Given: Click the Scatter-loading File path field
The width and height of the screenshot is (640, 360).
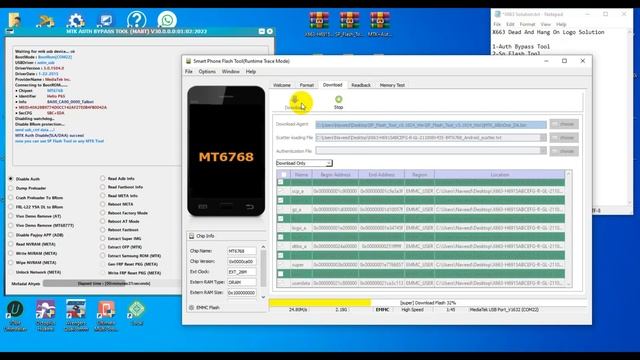Looking at the screenshot, I should tap(427, 138).
